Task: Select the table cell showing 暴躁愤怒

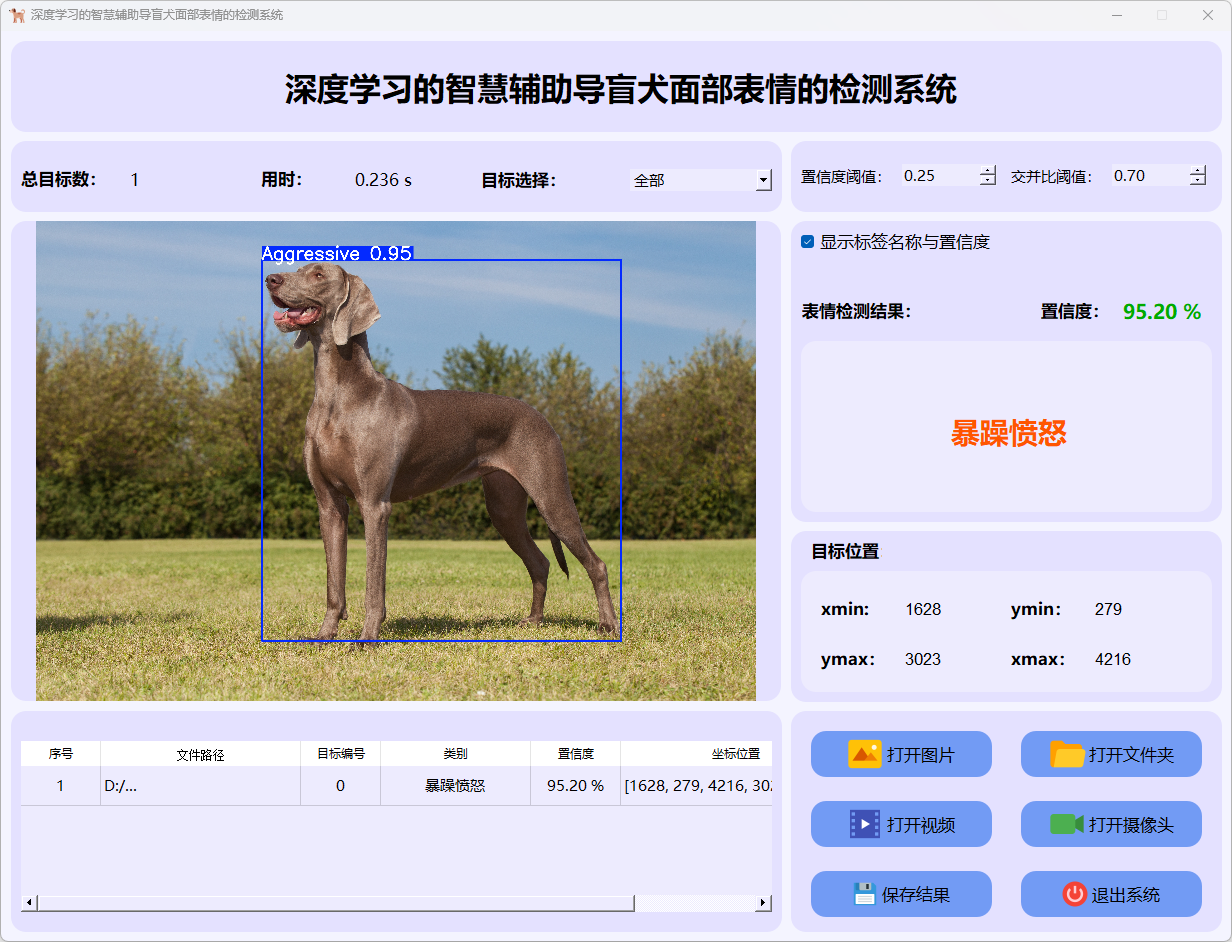Action: click(456, 786)
